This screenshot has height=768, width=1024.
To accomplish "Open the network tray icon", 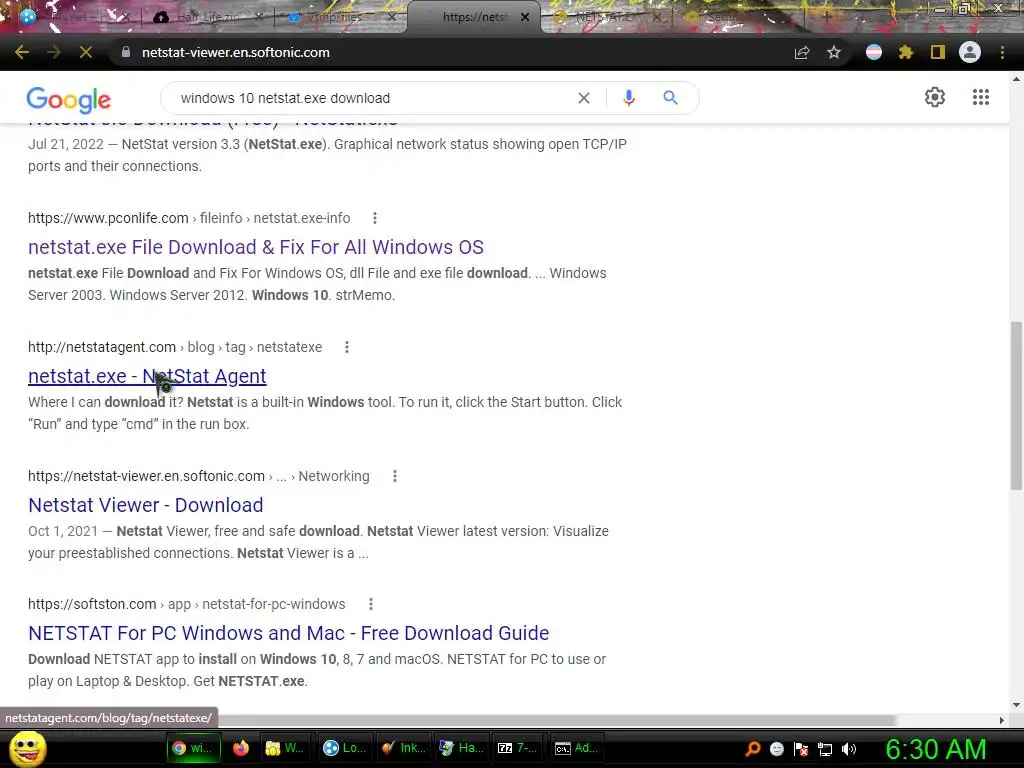I will click(x=825, y=749).
